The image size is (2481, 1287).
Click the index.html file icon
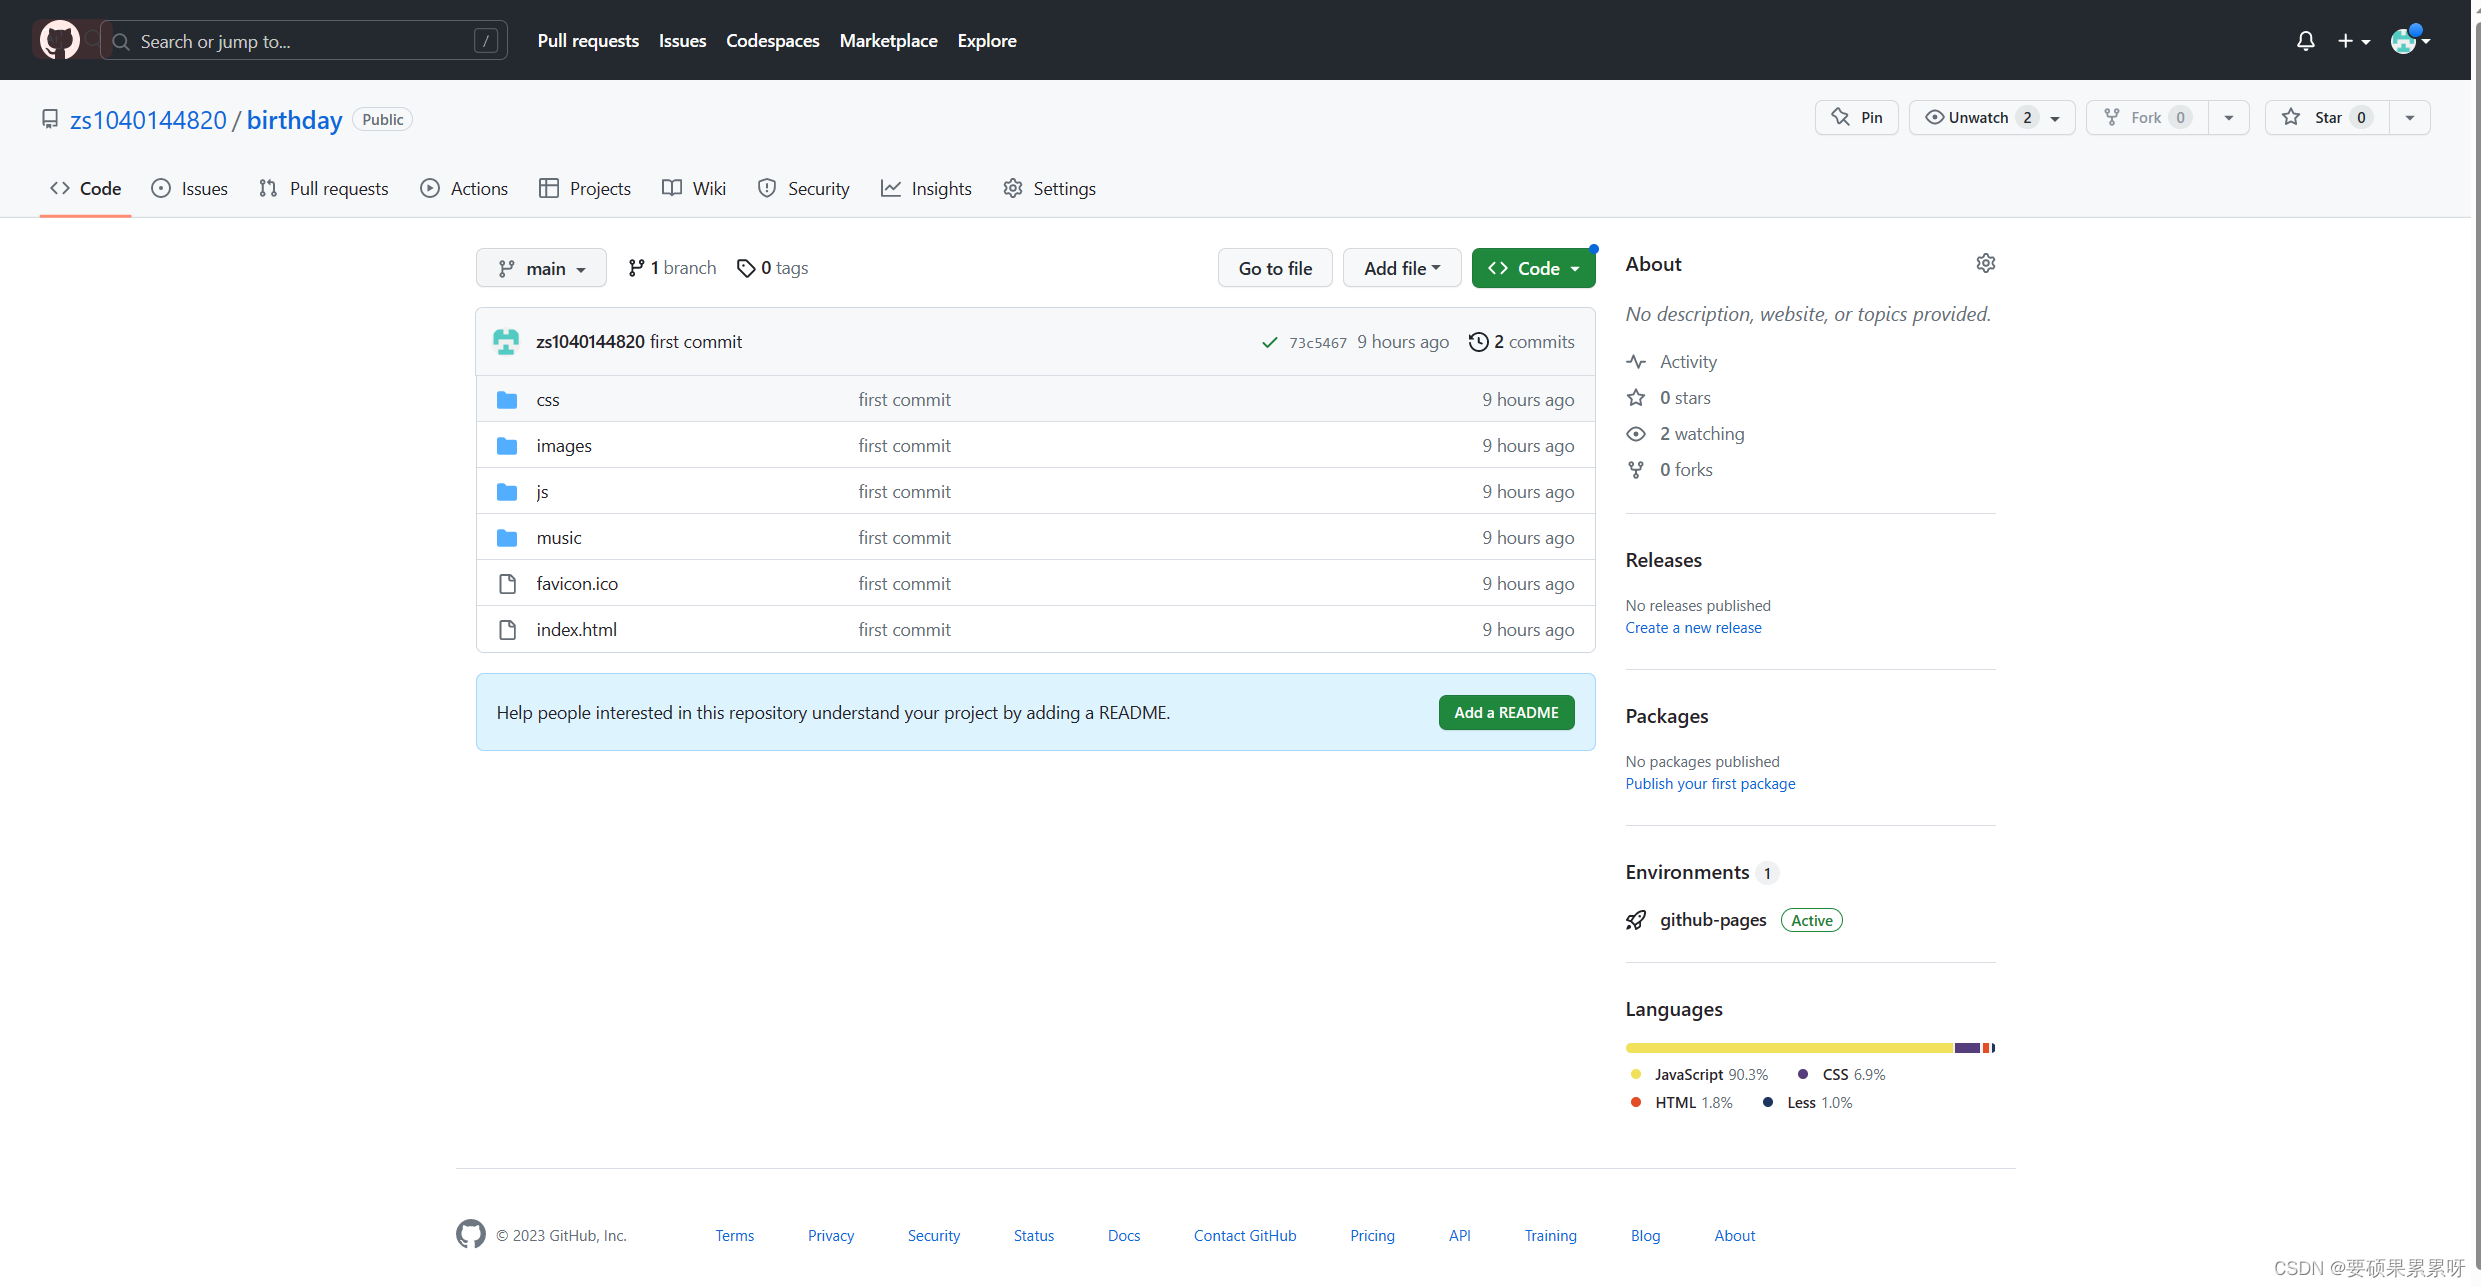[x=507, y=630]
